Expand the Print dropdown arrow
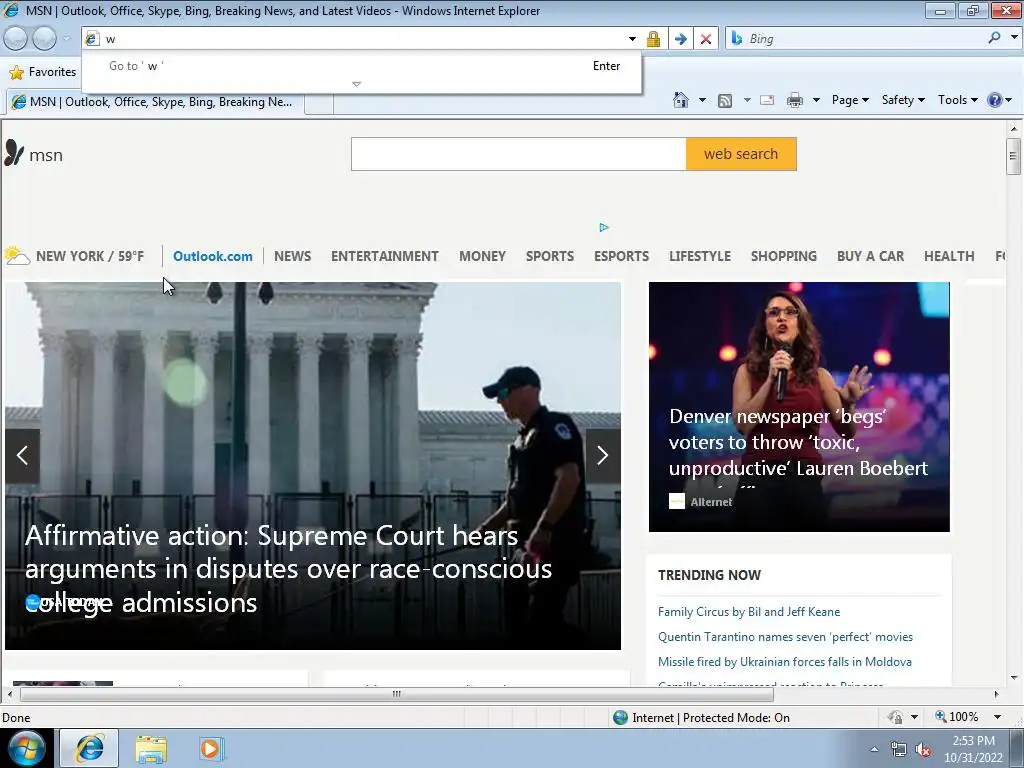1024x768 pixels. click(816, 100)
